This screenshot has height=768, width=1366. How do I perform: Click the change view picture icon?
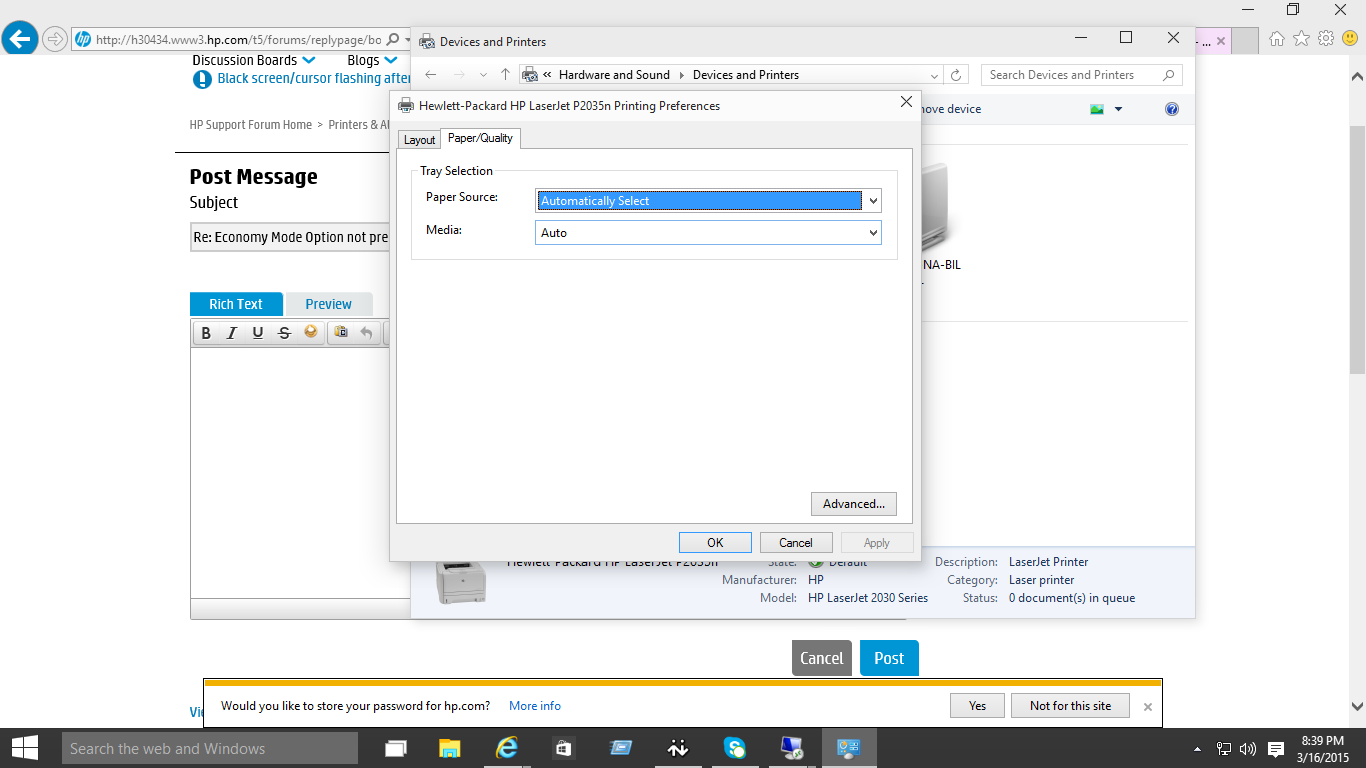(x=1097, y=109)
